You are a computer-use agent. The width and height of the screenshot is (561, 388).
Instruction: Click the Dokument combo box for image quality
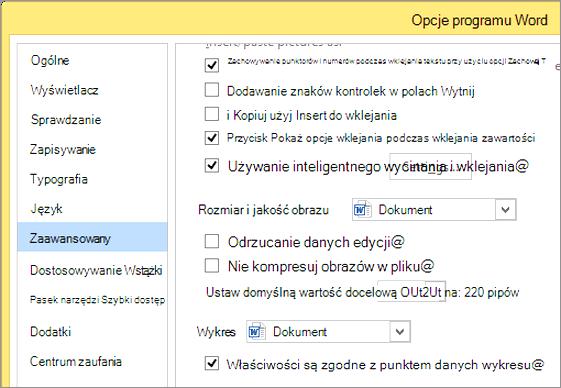tap(434, 209)
